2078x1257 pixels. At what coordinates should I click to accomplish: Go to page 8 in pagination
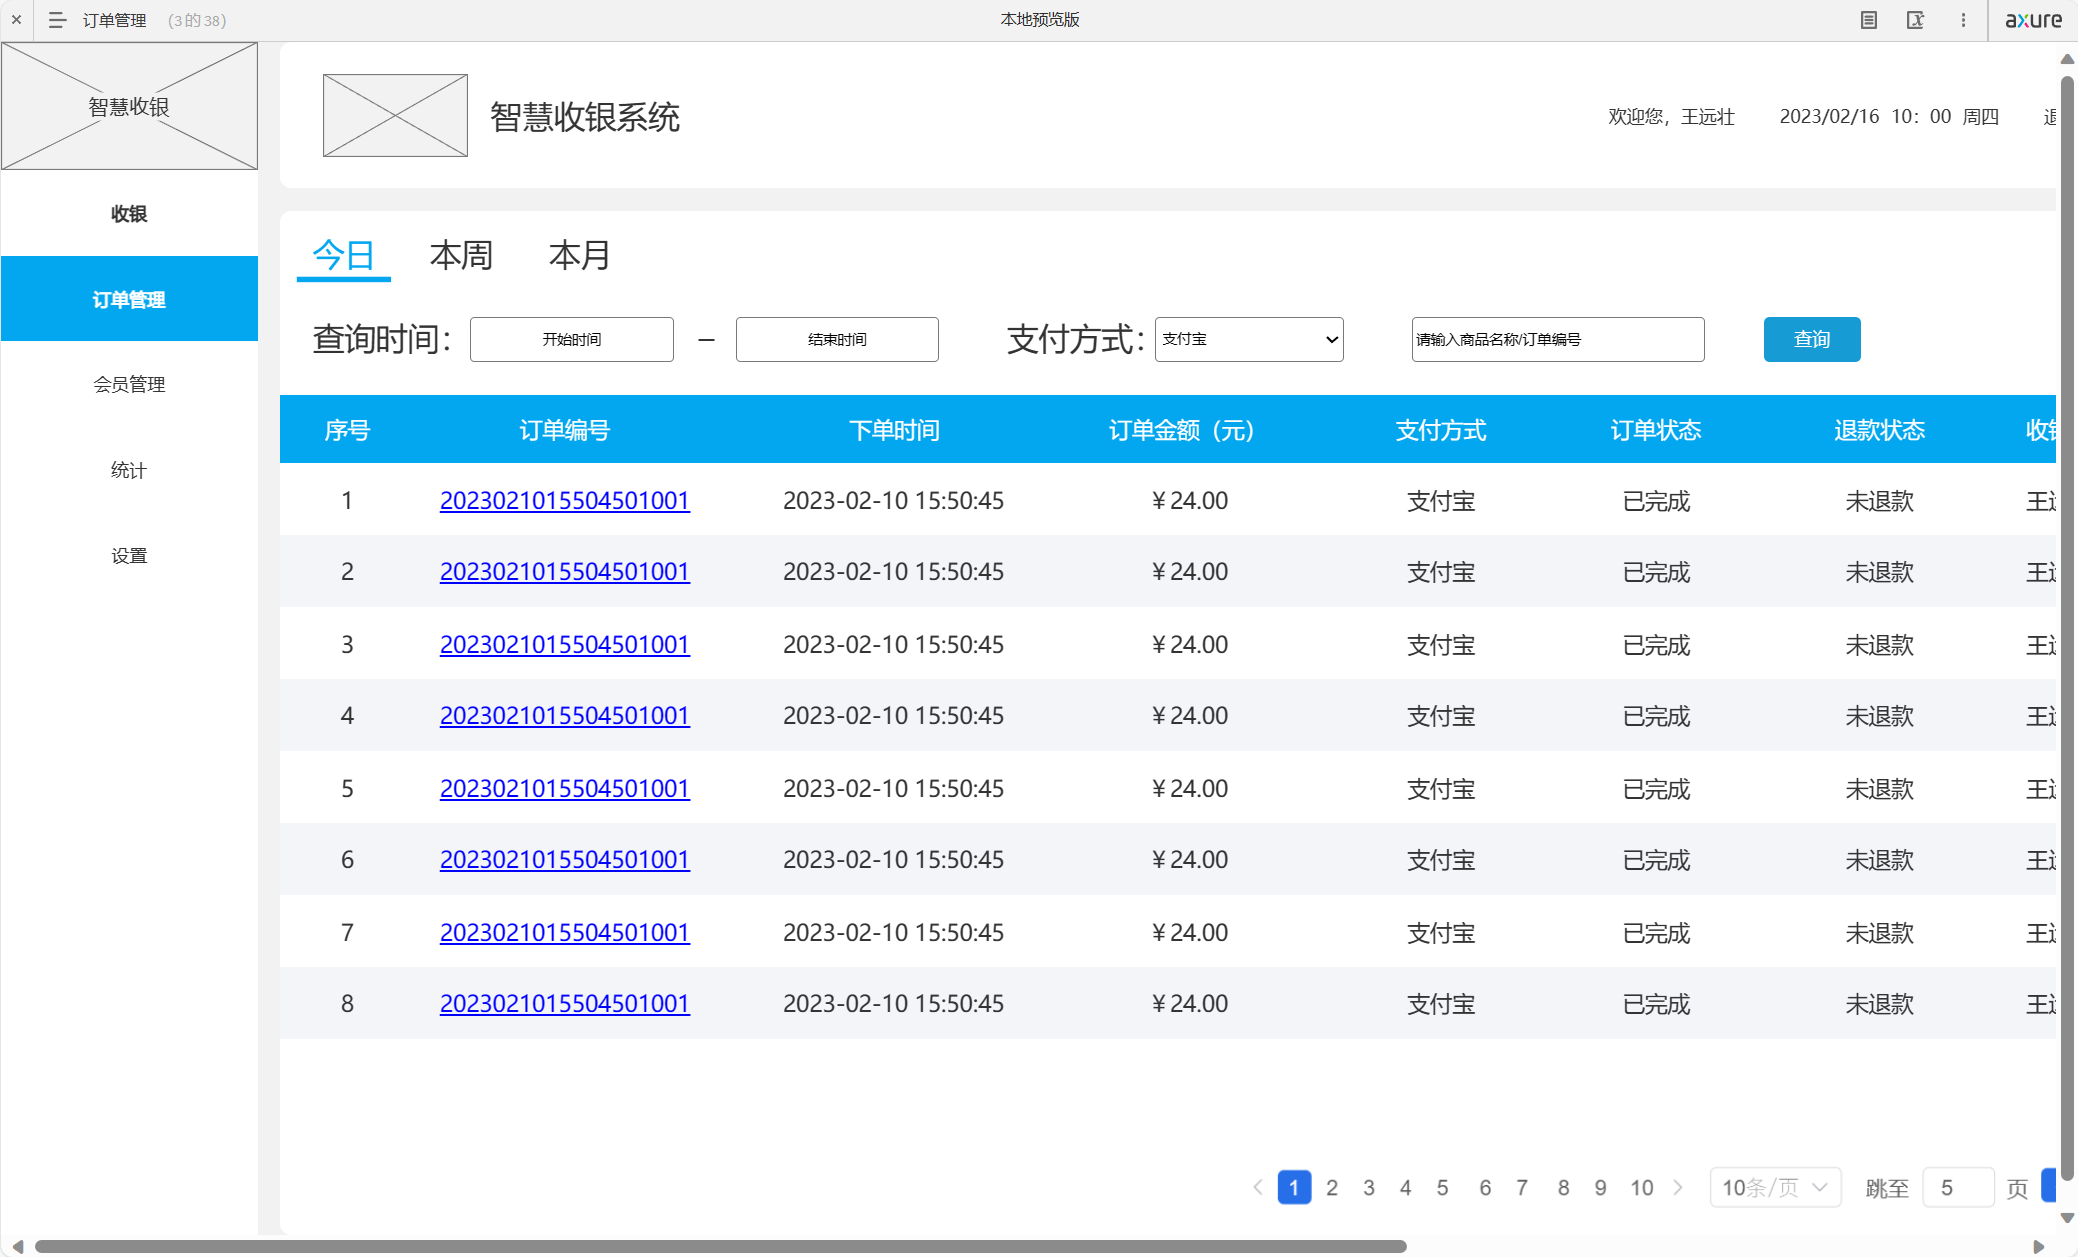pyautogui.click(x=1564, y=1187)
